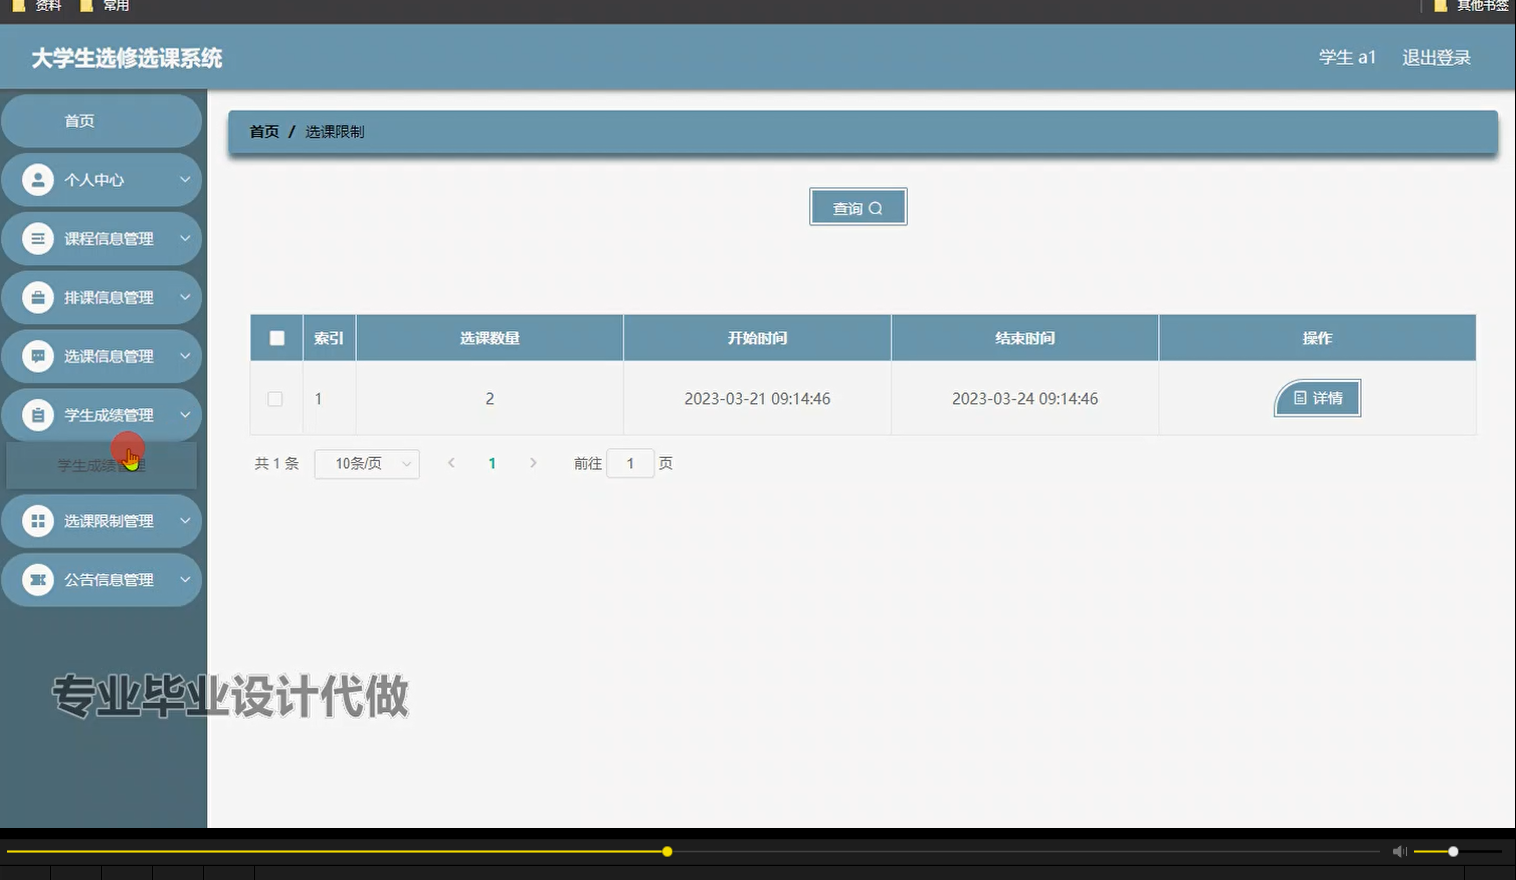Click the 前往 page number input field

coord(630,463)
